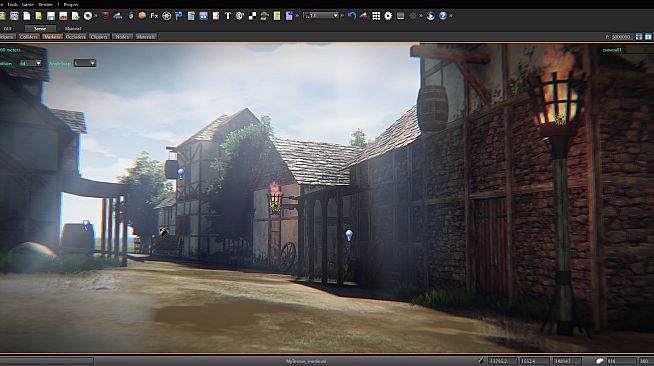Viewport: 654px width, 366px height.
Task: Click the dark red layered stack icon
Action: click(106, 16)
